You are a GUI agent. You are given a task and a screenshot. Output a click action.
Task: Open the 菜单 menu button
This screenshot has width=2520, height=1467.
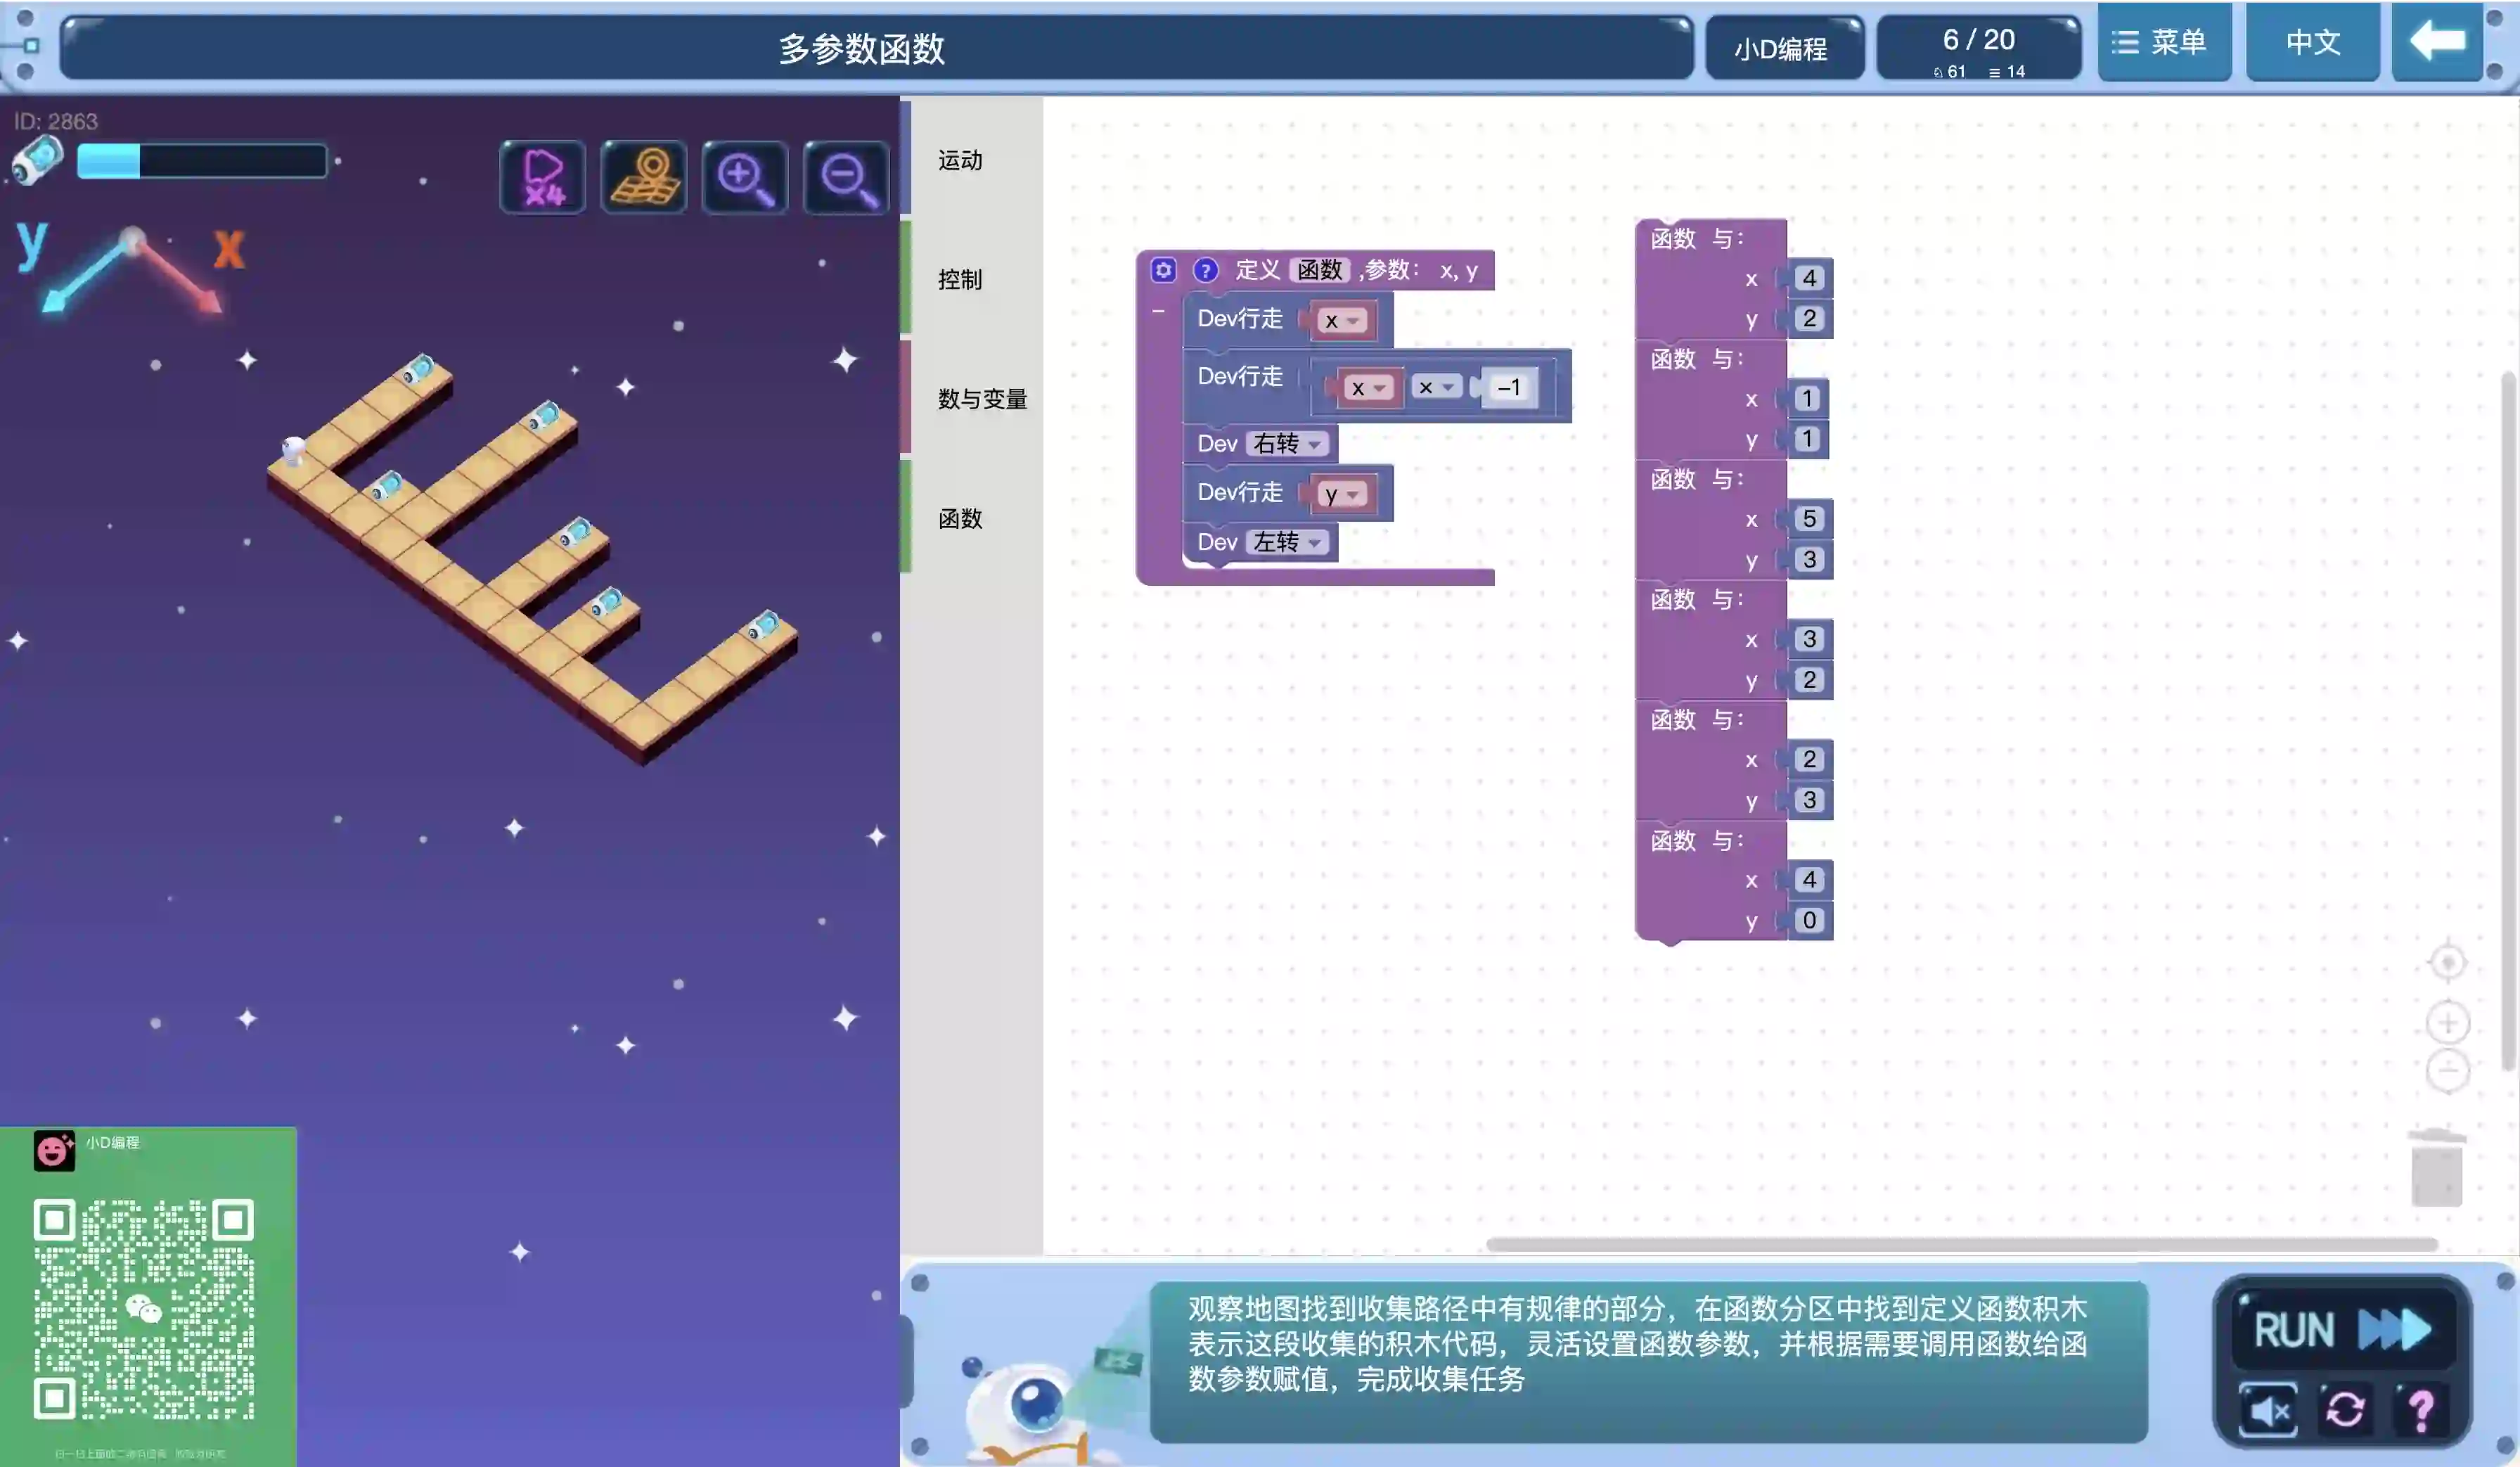[x=2164, y=42]
